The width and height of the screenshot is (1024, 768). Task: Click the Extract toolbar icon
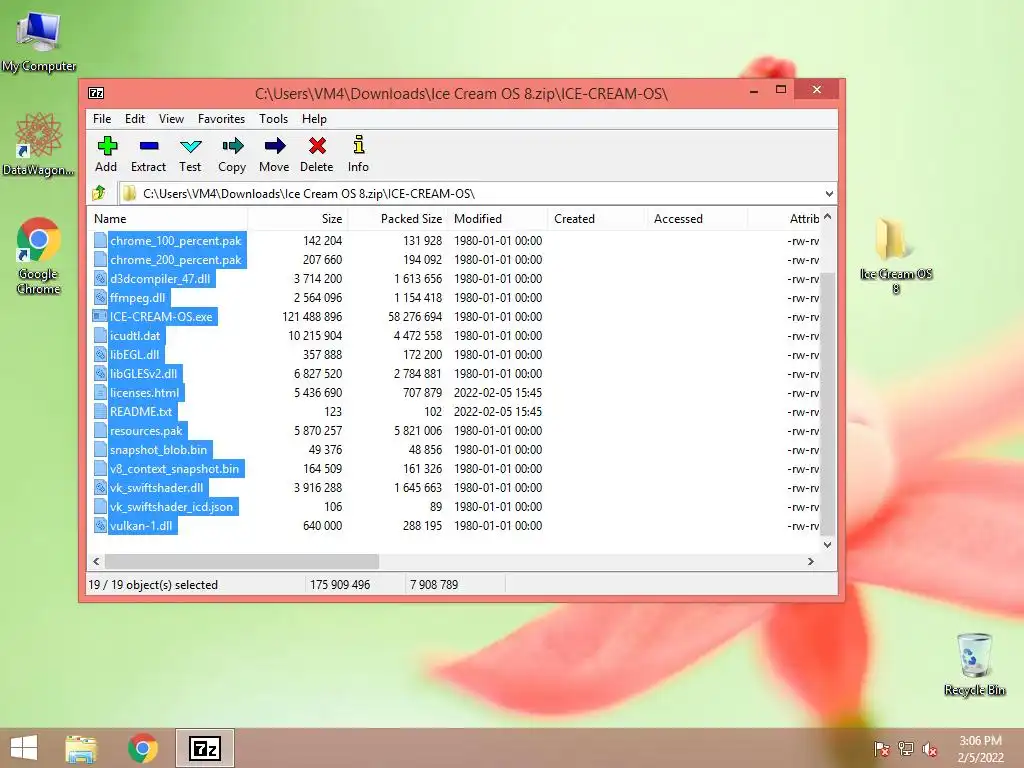coord(149,146)
